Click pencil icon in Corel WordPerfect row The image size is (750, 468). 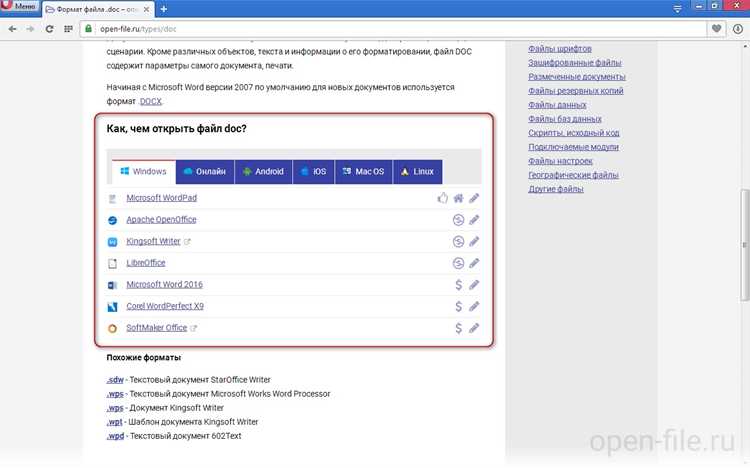click(x=474, y=306)
